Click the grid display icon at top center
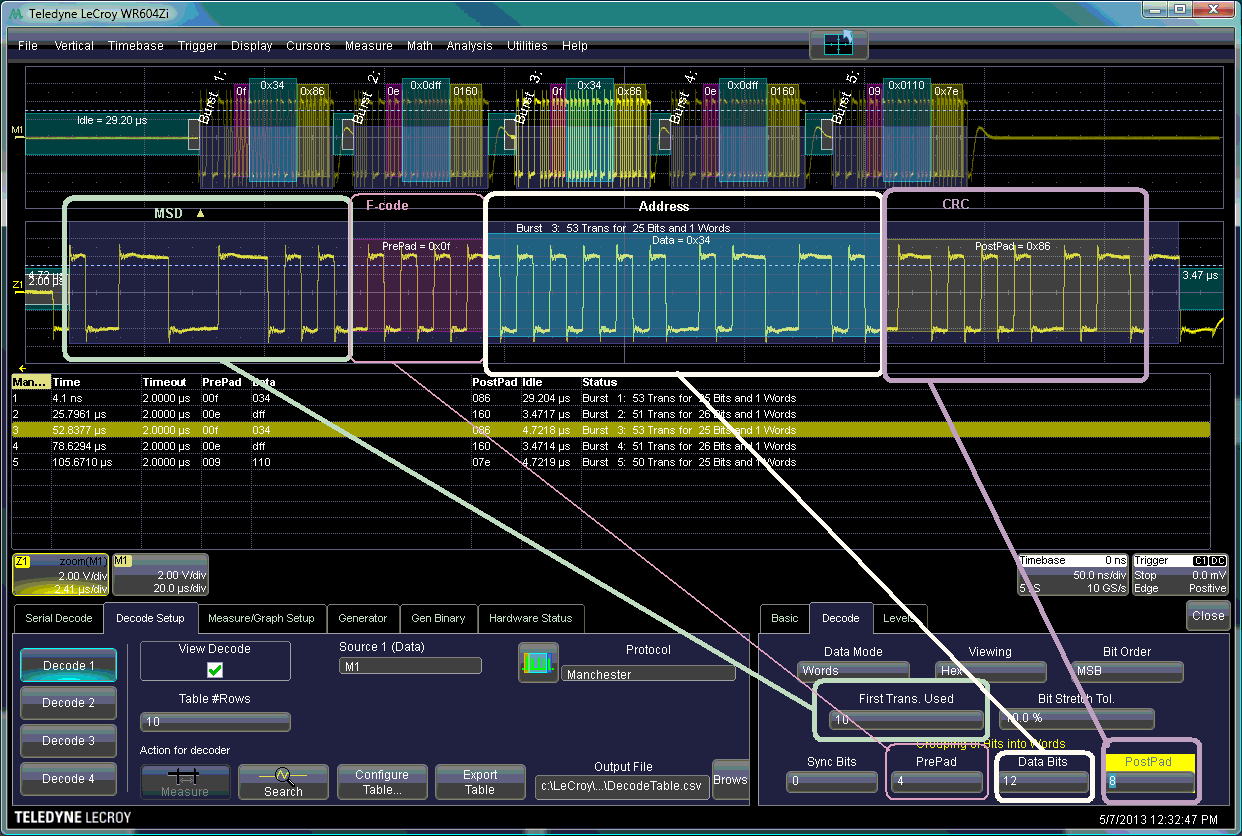 [x=838, y=44]
